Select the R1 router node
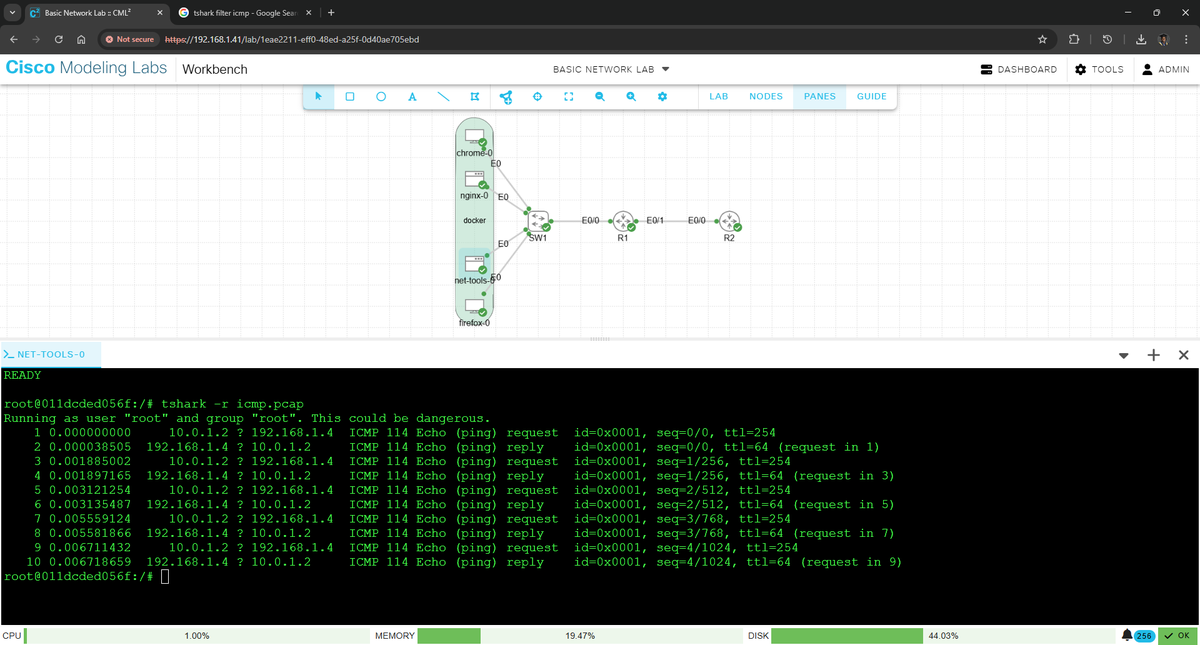This screenshot has width=1200, height=645. [x=623, y=221]
